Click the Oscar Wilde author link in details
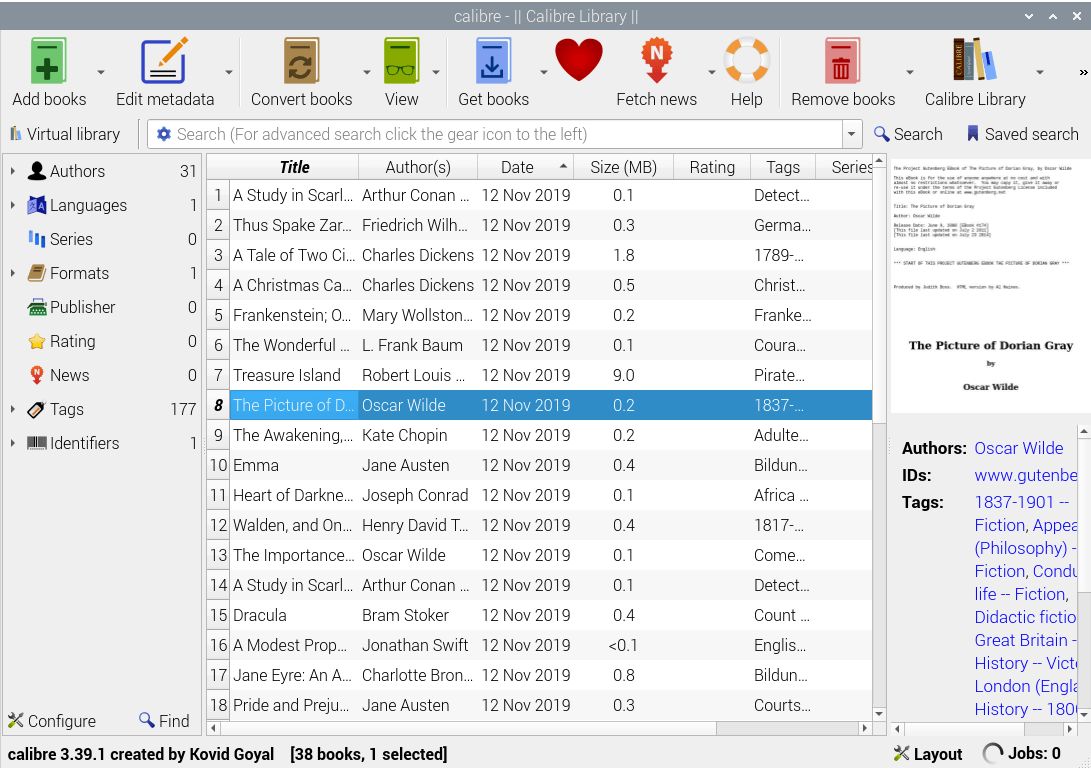 pyautogui.click(x=1019, y=449)
